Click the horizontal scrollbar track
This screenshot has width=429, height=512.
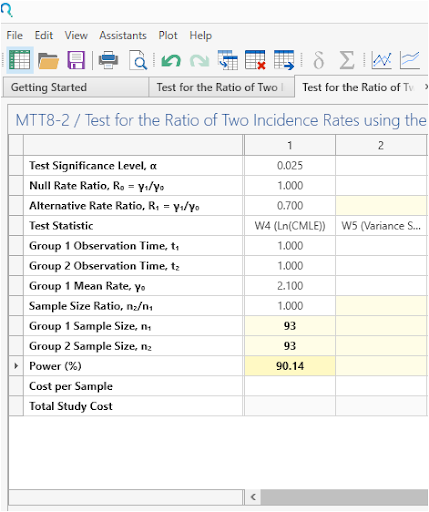pyautogui.click(x=345, y=497)
